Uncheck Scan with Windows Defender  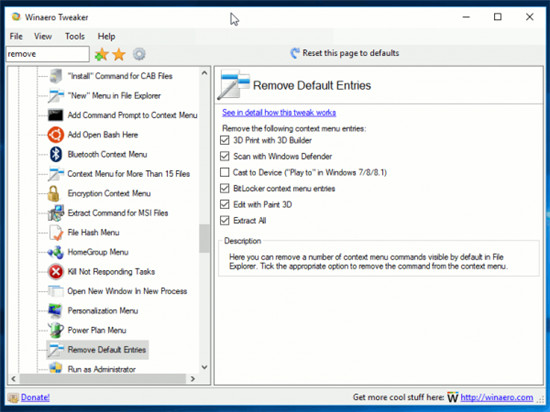pos(224,156)
